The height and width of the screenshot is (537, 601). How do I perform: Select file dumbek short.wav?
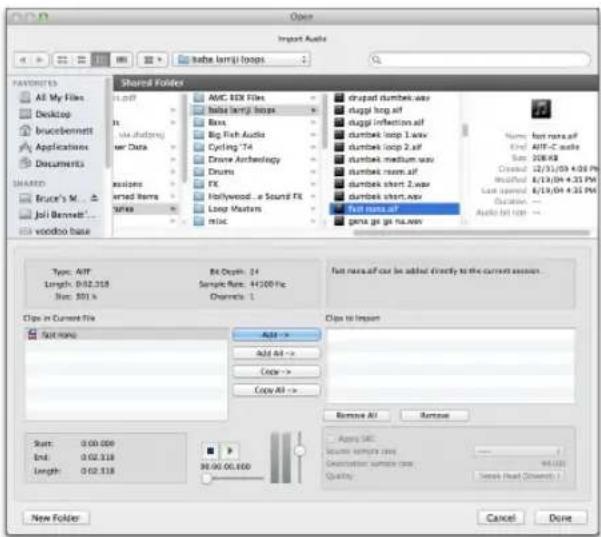click(395, 197)
